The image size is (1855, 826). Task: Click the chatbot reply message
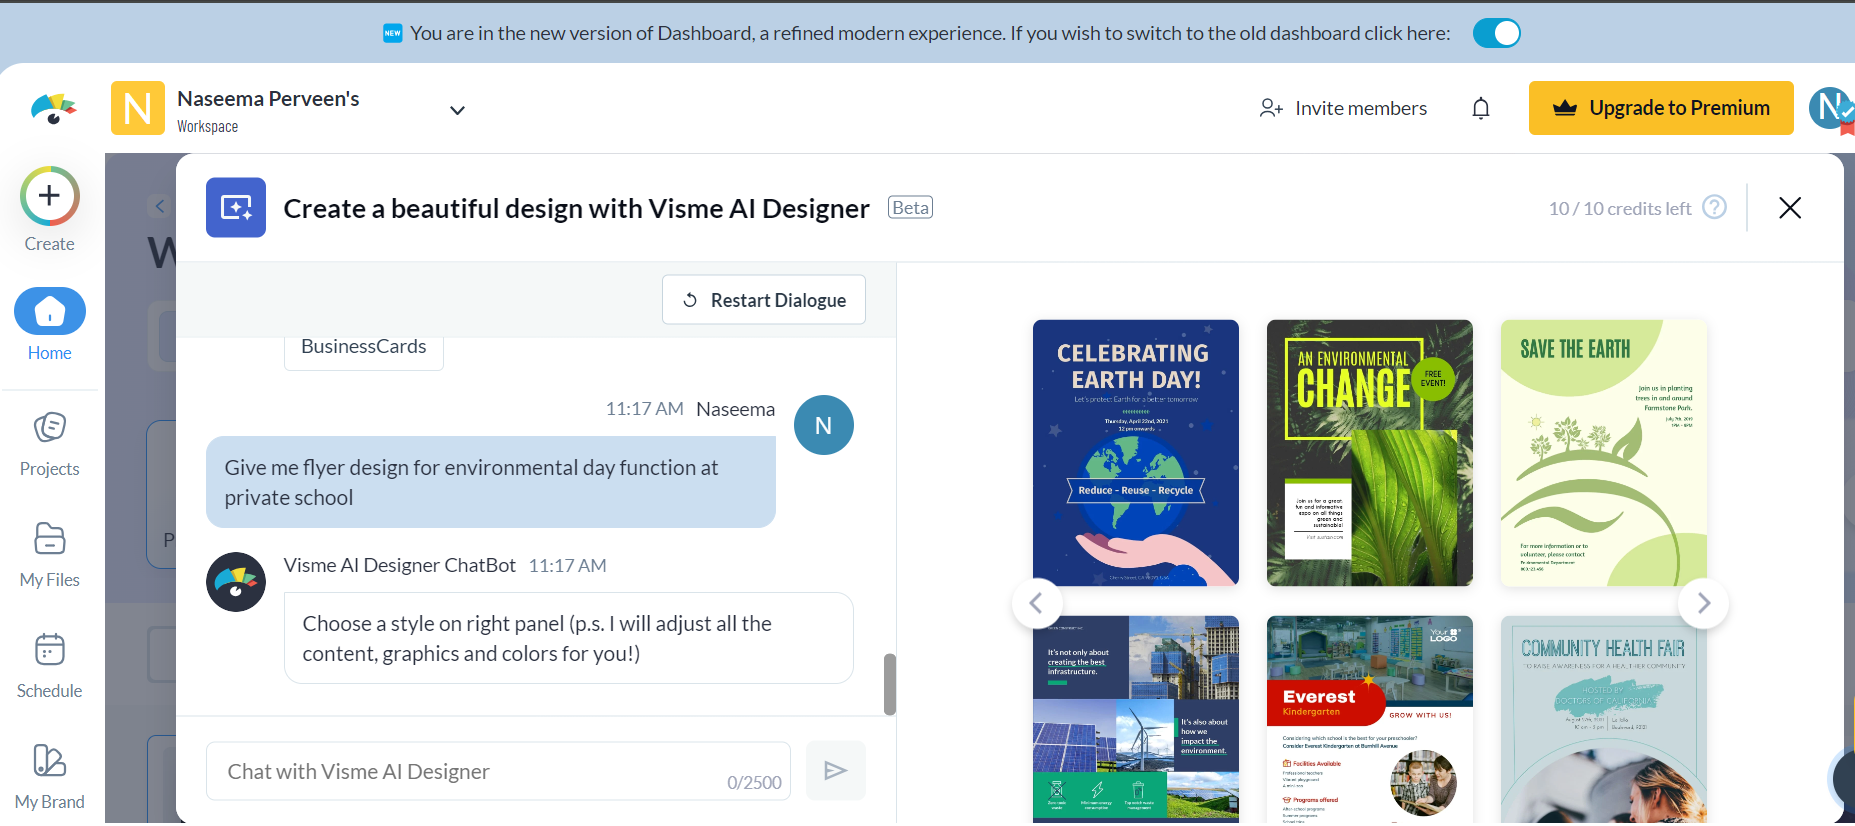569,638
